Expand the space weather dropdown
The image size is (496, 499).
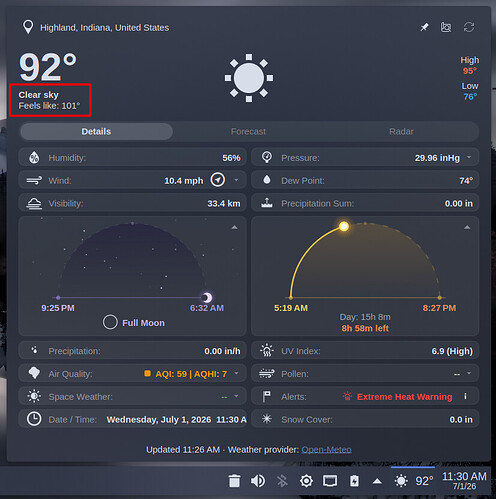pyautogui.click(x=236, y=396)
